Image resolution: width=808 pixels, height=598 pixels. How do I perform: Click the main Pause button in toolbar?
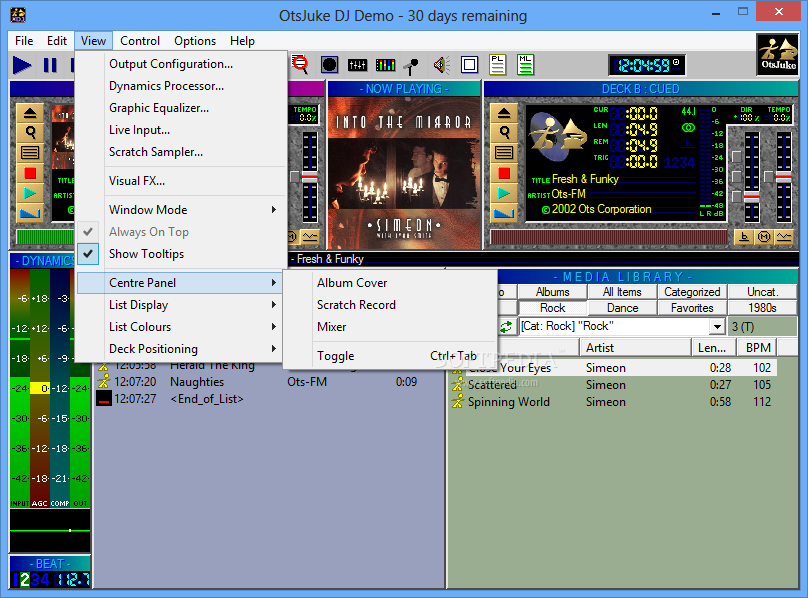50,65
